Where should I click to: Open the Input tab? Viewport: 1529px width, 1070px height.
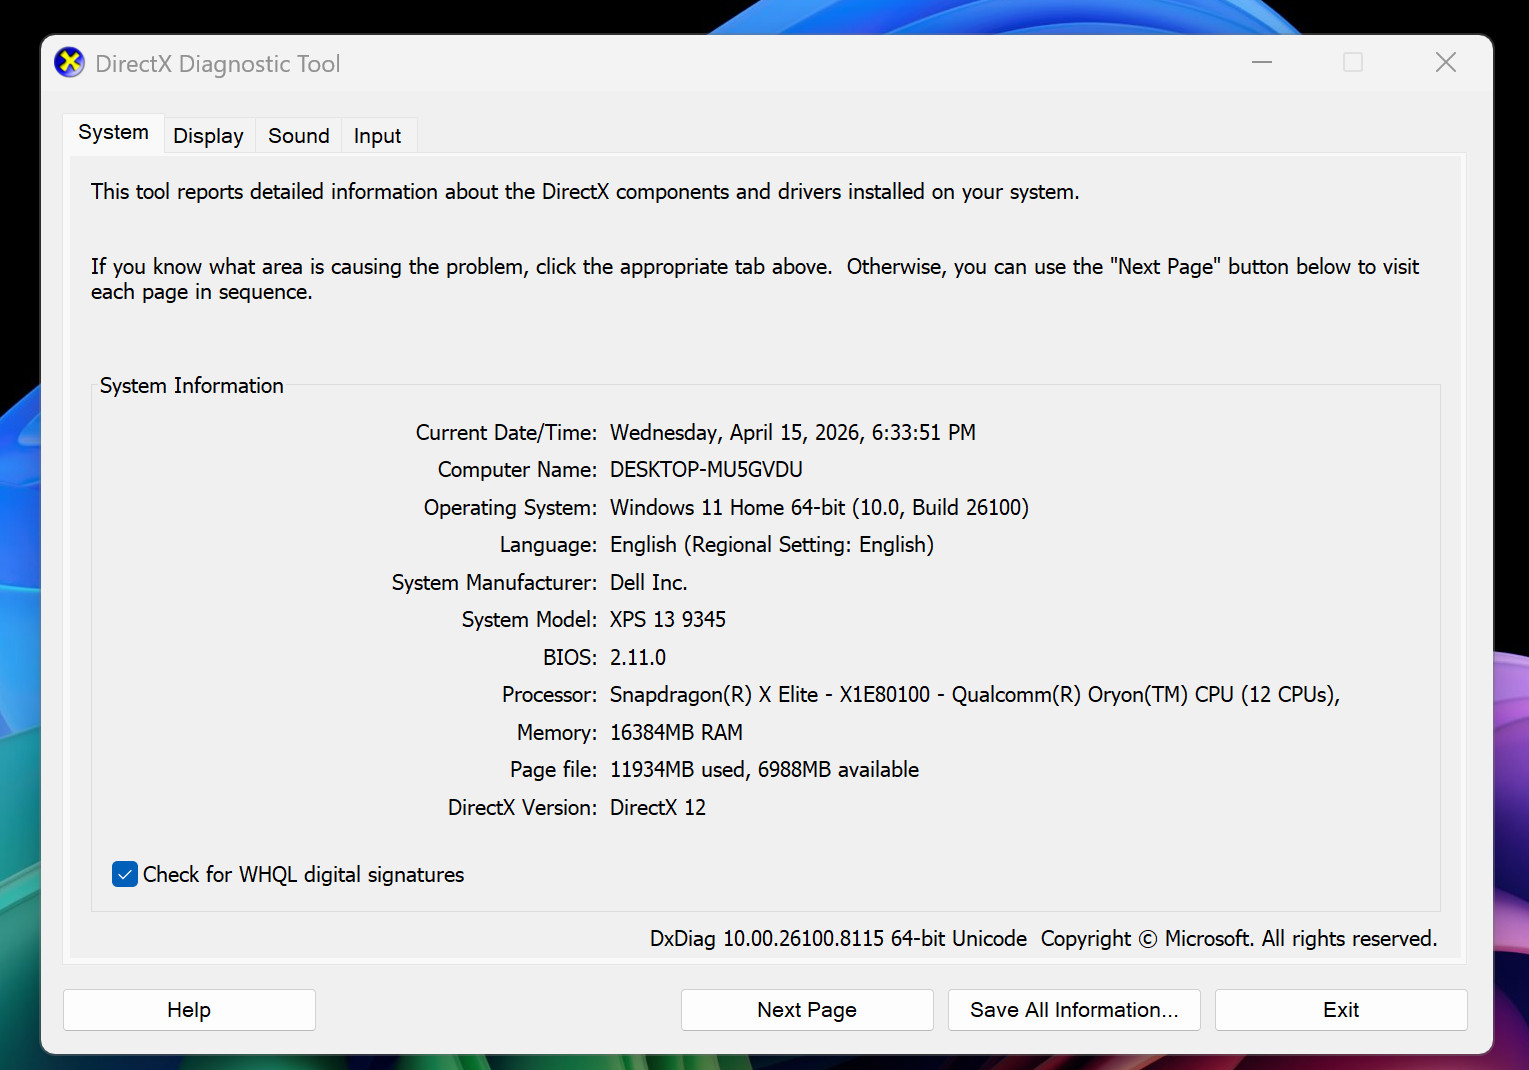pos(377,135)
